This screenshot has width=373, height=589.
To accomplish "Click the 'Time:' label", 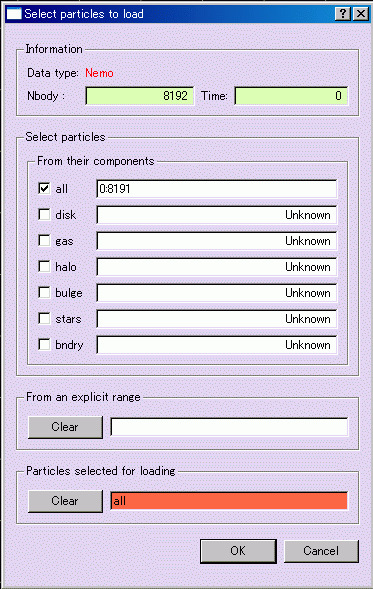I will point(214,96).
